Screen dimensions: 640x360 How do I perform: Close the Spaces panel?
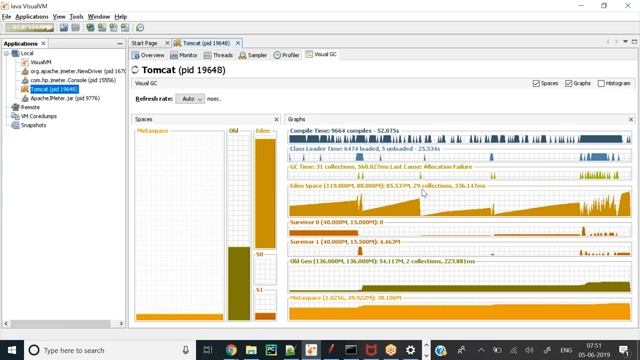pos(276,119)
